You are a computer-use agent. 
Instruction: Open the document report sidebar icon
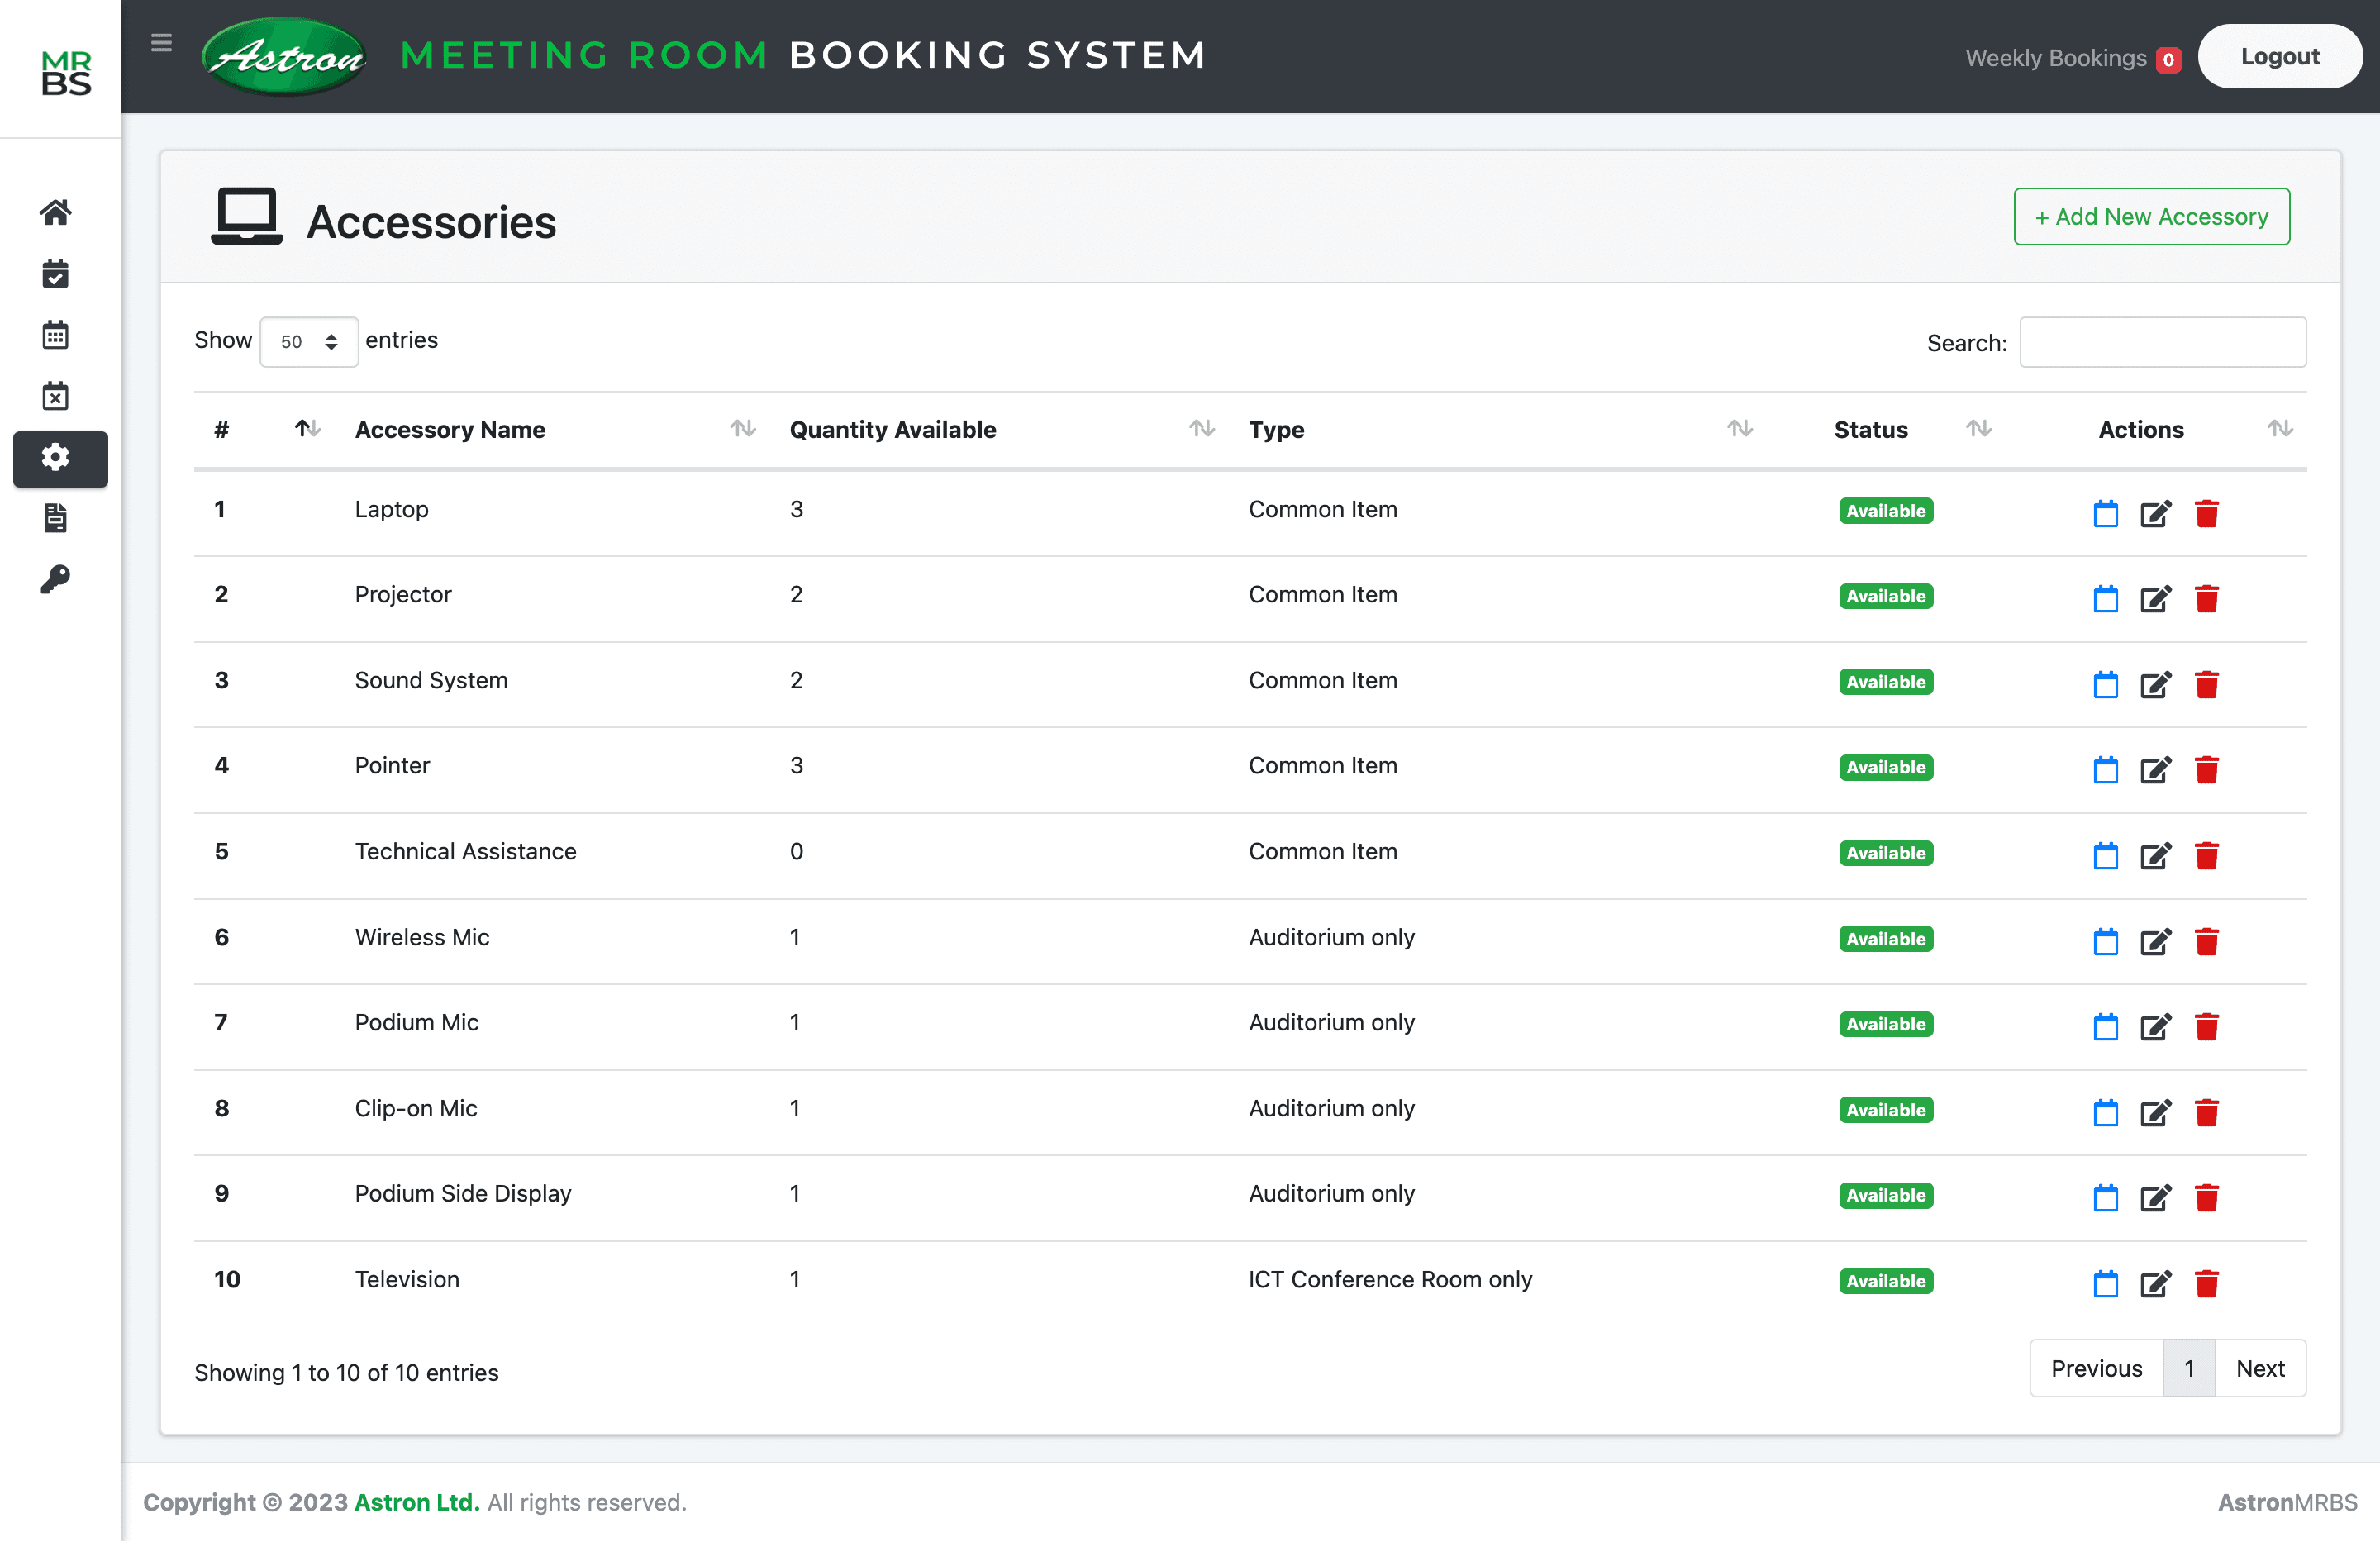click(56, 518)
